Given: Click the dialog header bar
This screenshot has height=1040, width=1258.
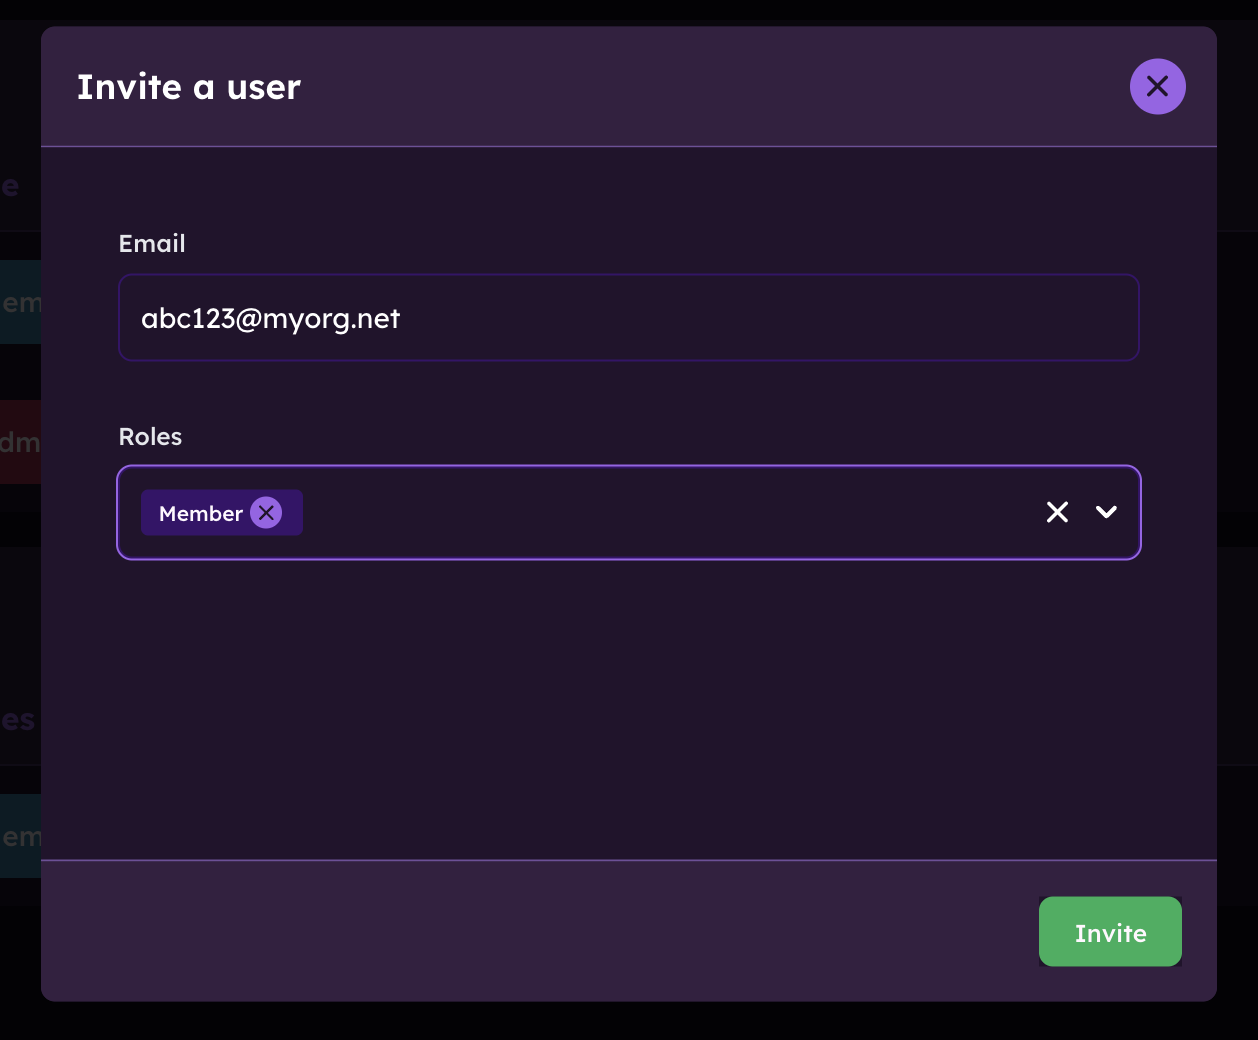Looking at the screenshot, I should pos(700,87).
